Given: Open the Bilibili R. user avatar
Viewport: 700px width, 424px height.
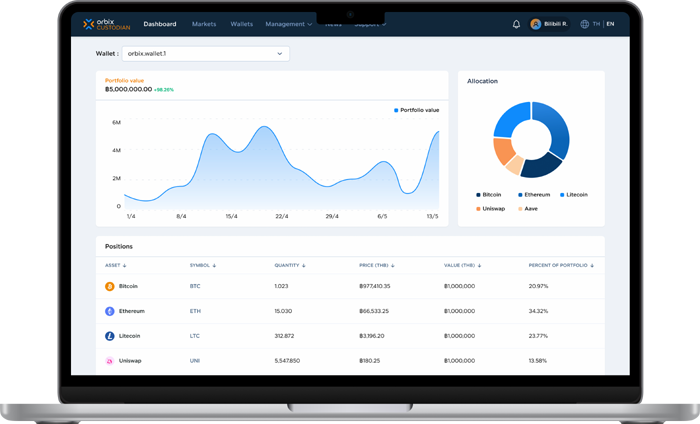Looking at the screenshot, I should (x=536, y=24).
